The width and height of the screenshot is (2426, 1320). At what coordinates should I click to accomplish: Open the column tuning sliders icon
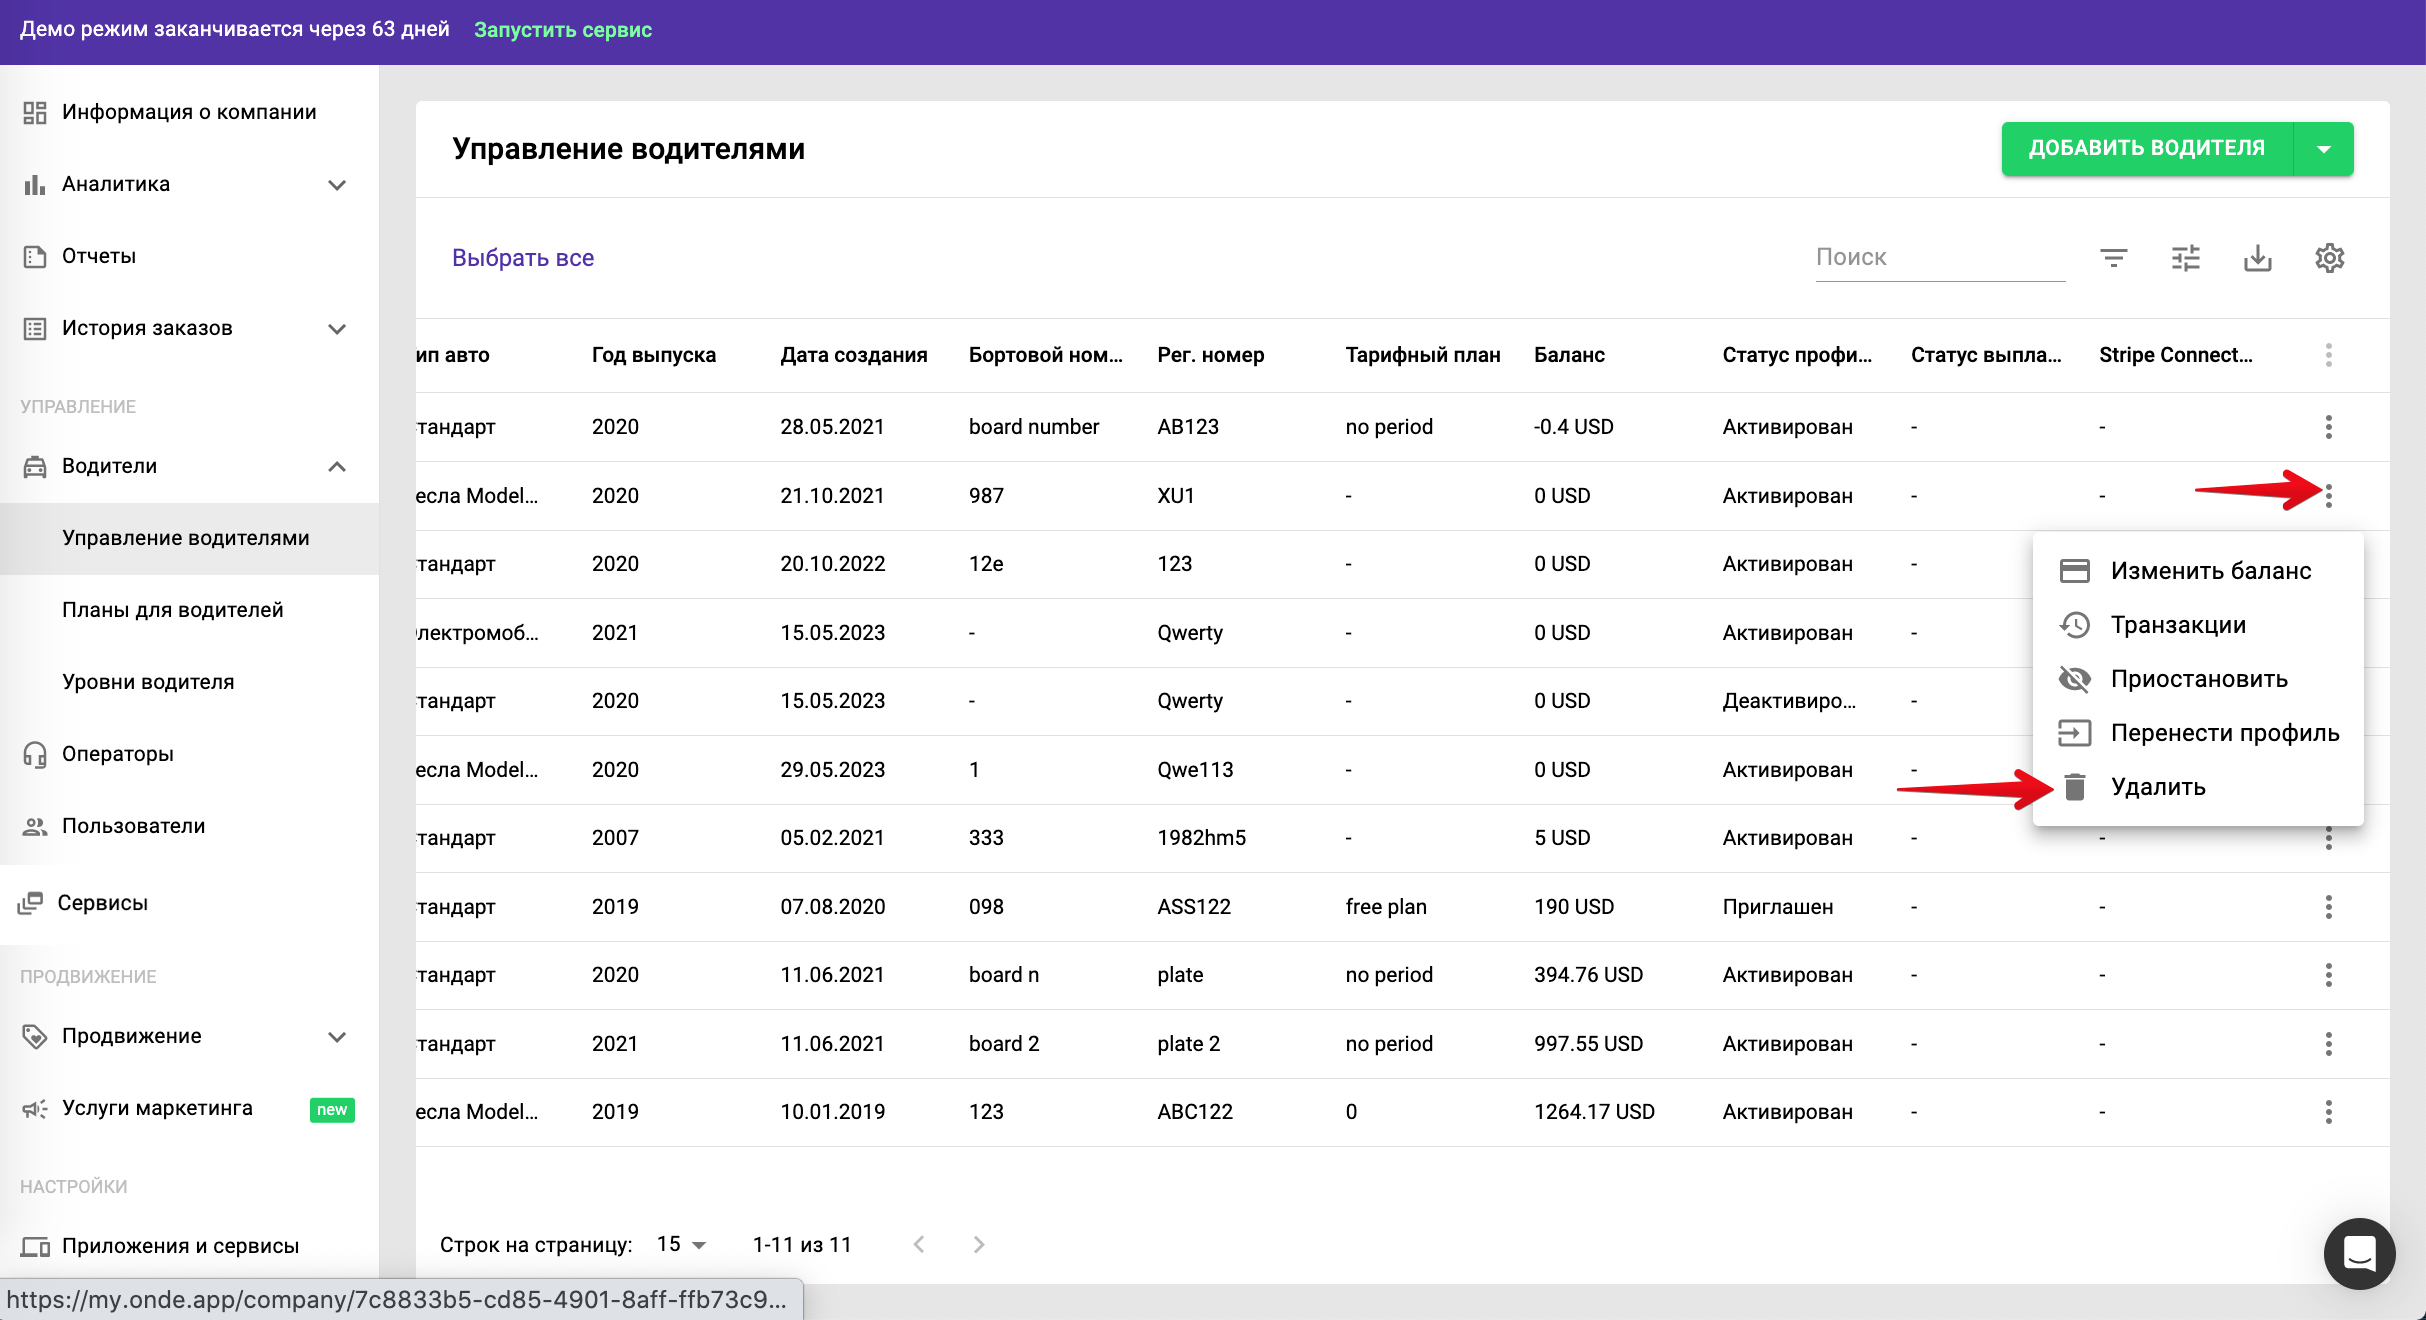tap(2185, 258)
